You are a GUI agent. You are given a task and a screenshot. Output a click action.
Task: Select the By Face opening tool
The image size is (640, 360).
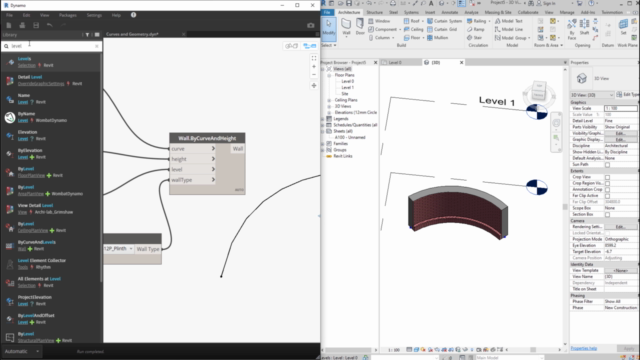tap(571, 29)
